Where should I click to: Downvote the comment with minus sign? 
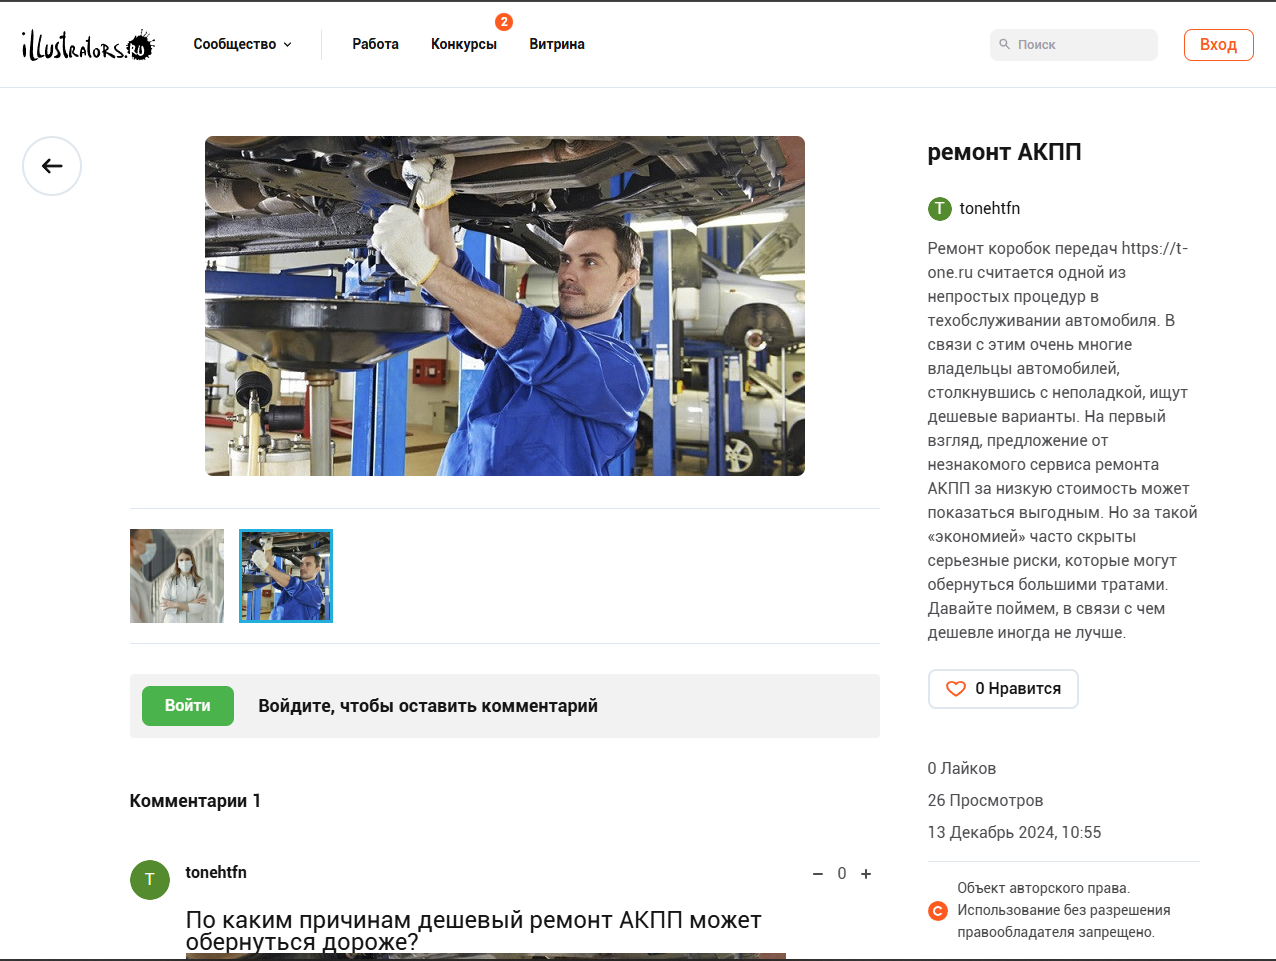817,874
